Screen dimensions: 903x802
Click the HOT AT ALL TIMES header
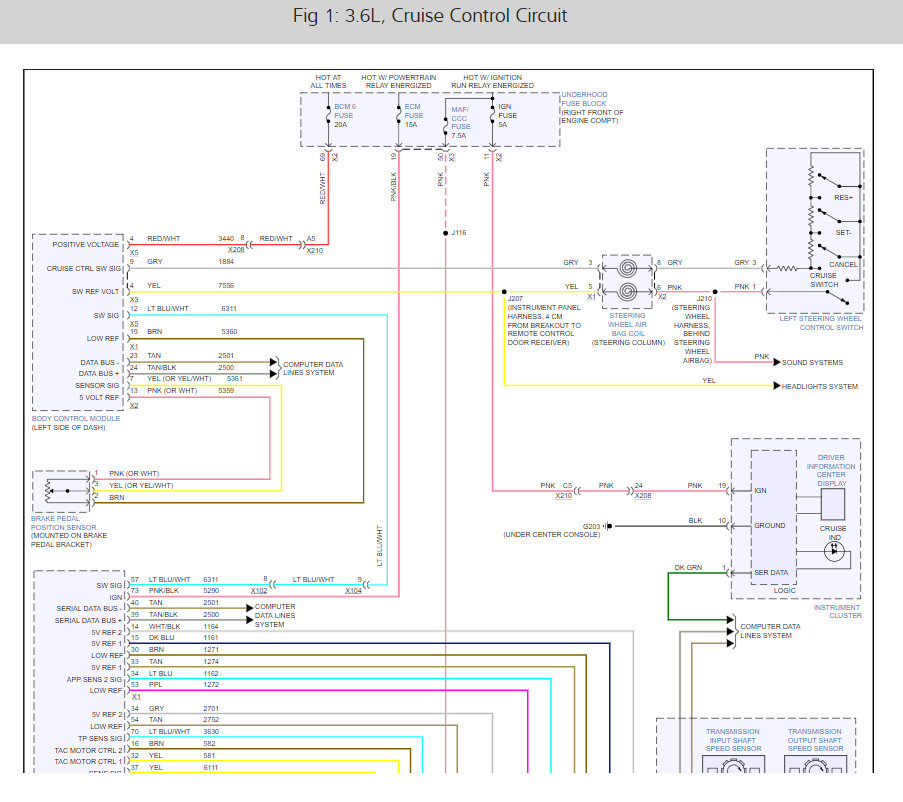click(328, 81)
